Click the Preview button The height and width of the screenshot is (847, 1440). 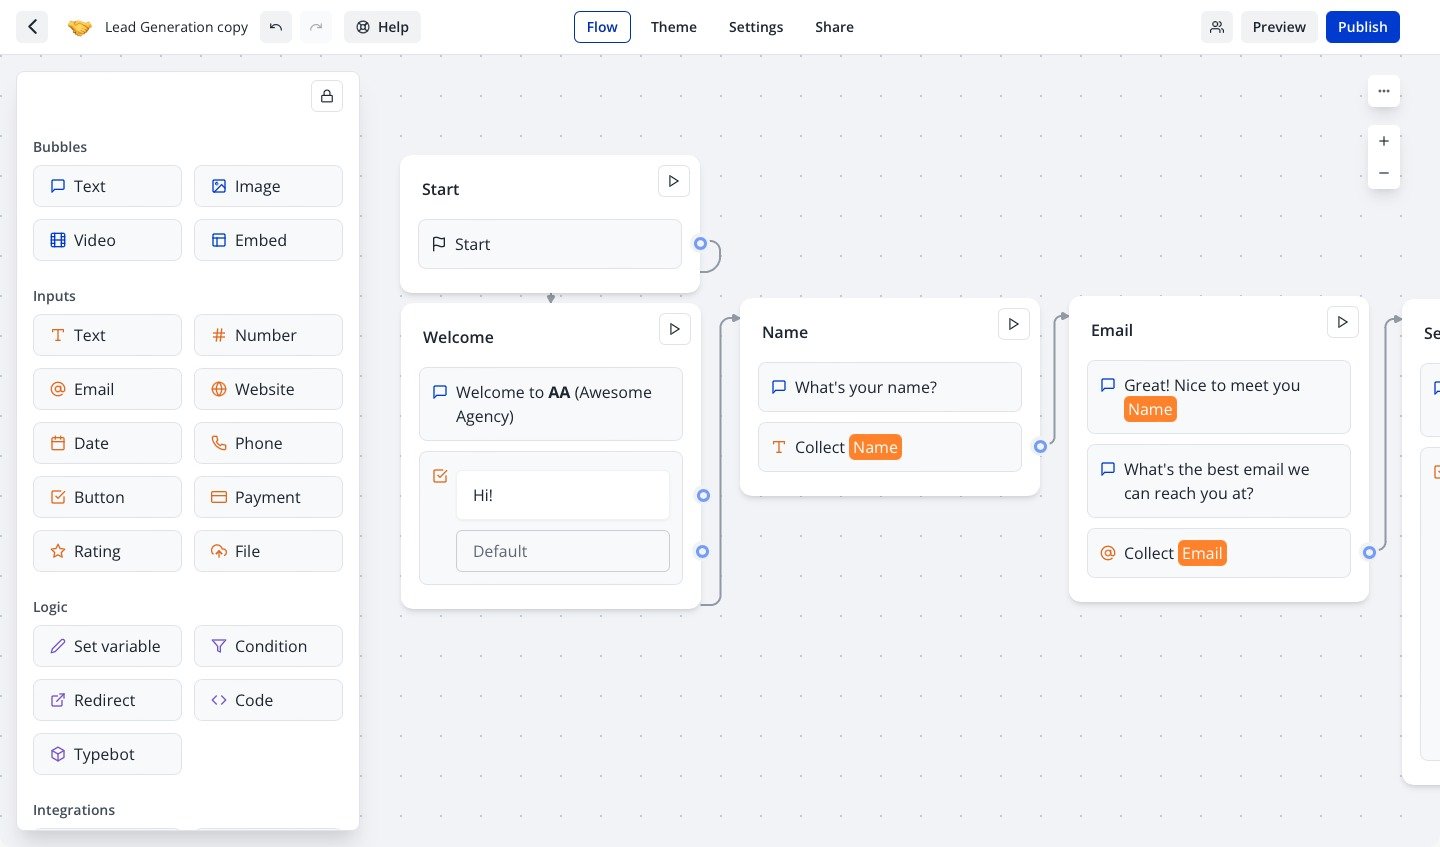[x=1279, y=27]
